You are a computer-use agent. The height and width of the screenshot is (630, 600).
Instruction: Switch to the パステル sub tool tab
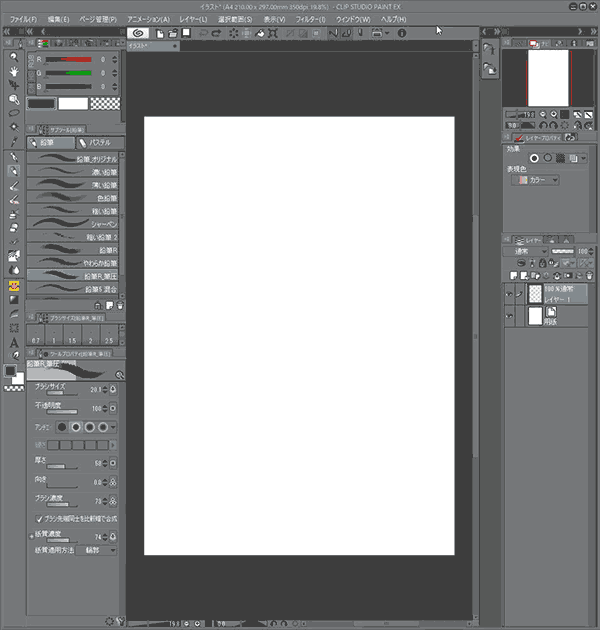pyautogui.click(x=100, y=143)
